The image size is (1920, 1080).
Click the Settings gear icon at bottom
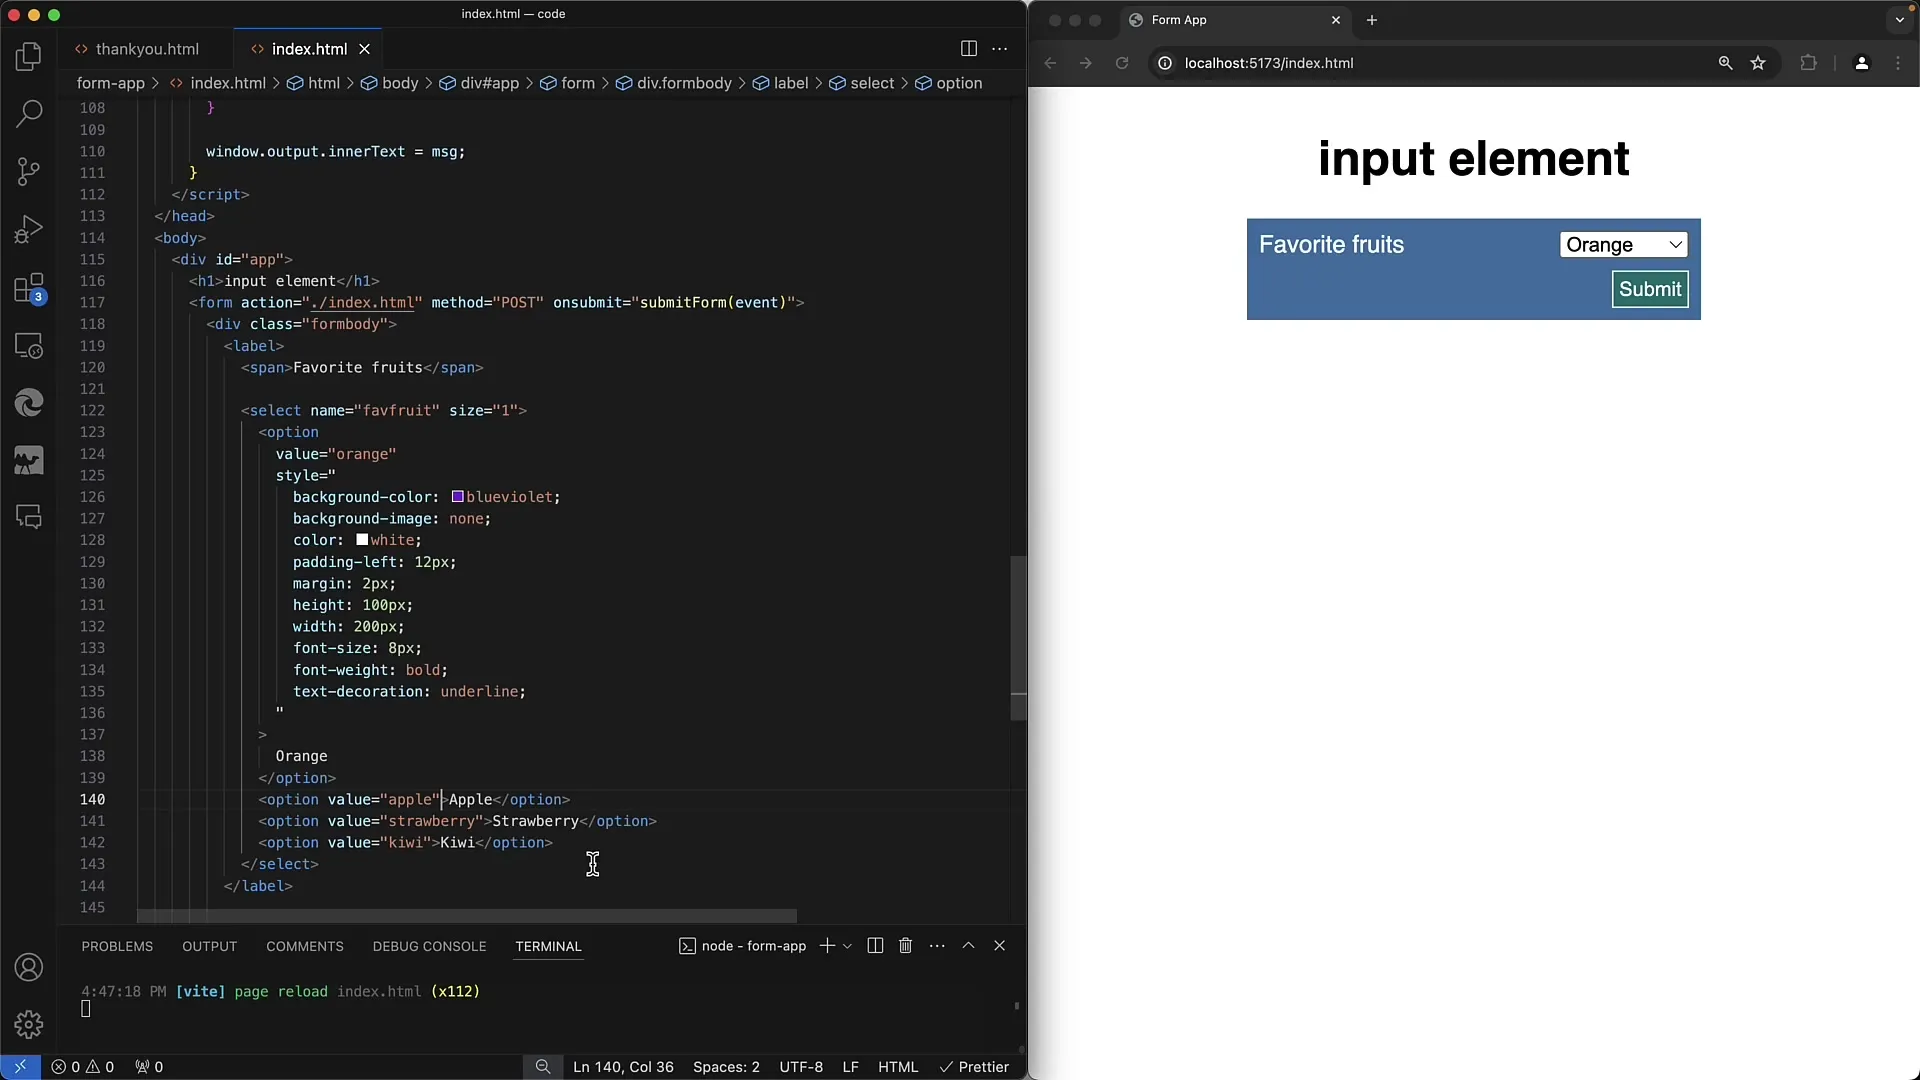point(29,1025)
